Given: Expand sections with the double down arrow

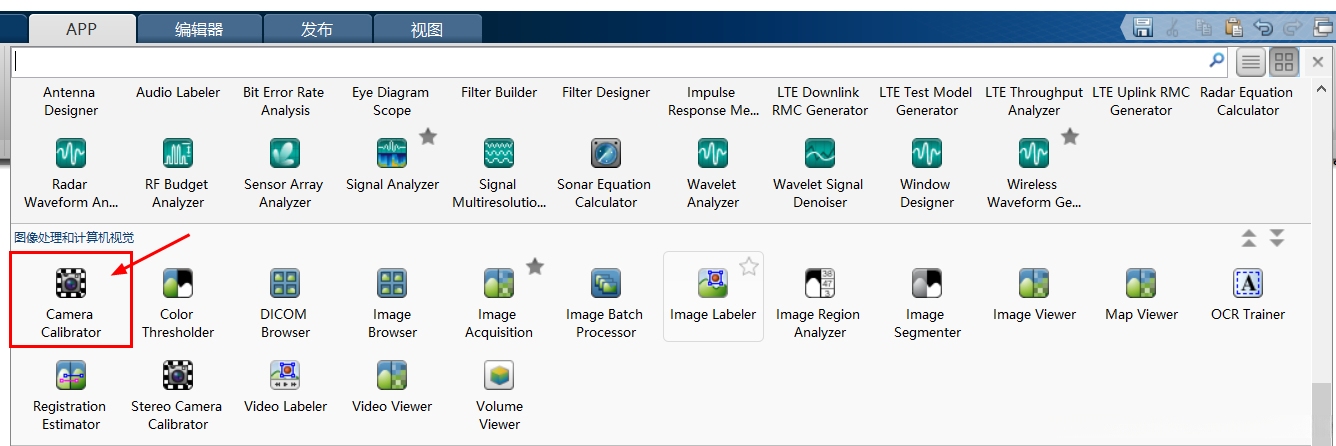Looking at the screenshot, I should pos(1277,238).
